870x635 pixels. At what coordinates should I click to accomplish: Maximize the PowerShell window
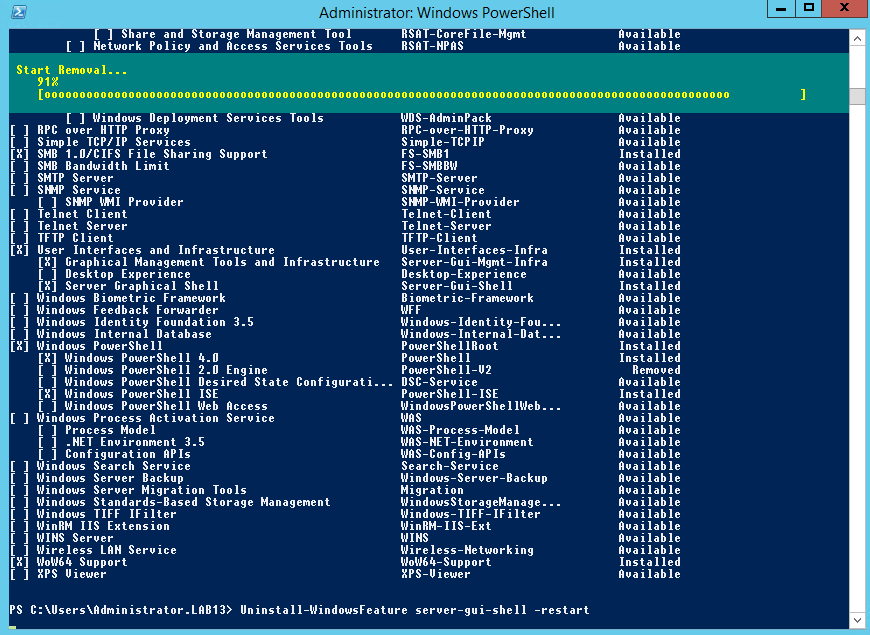click(x=809, y=8)
